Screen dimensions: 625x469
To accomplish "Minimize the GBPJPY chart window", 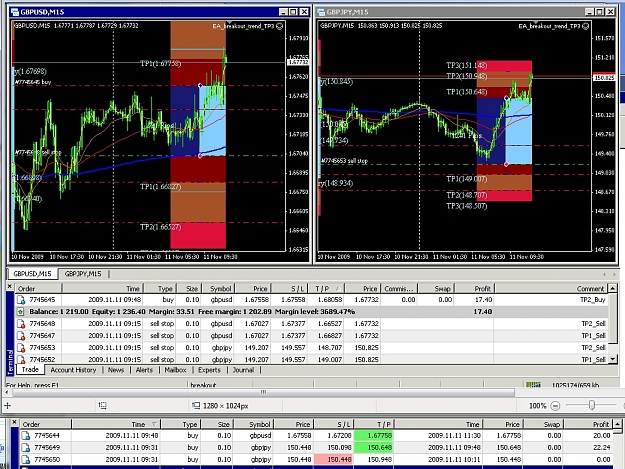I will (590, 12).
